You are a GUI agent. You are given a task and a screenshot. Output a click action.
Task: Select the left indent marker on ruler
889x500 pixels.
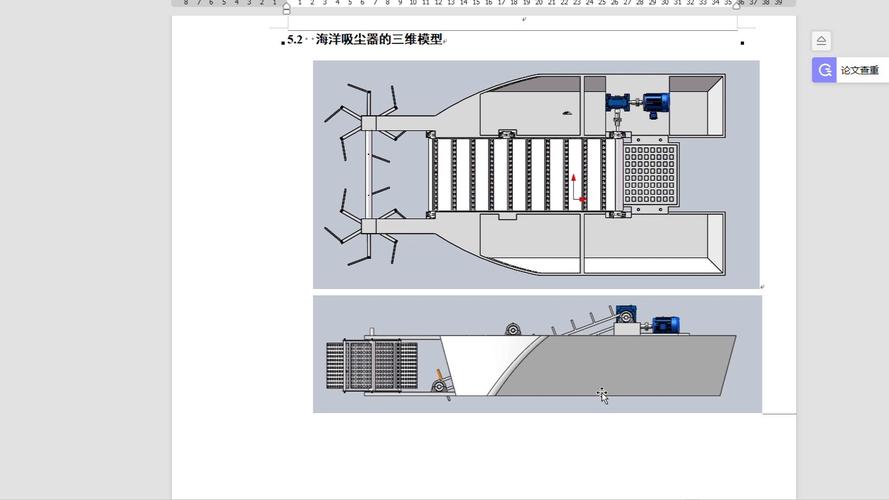[x=286, y=8]
